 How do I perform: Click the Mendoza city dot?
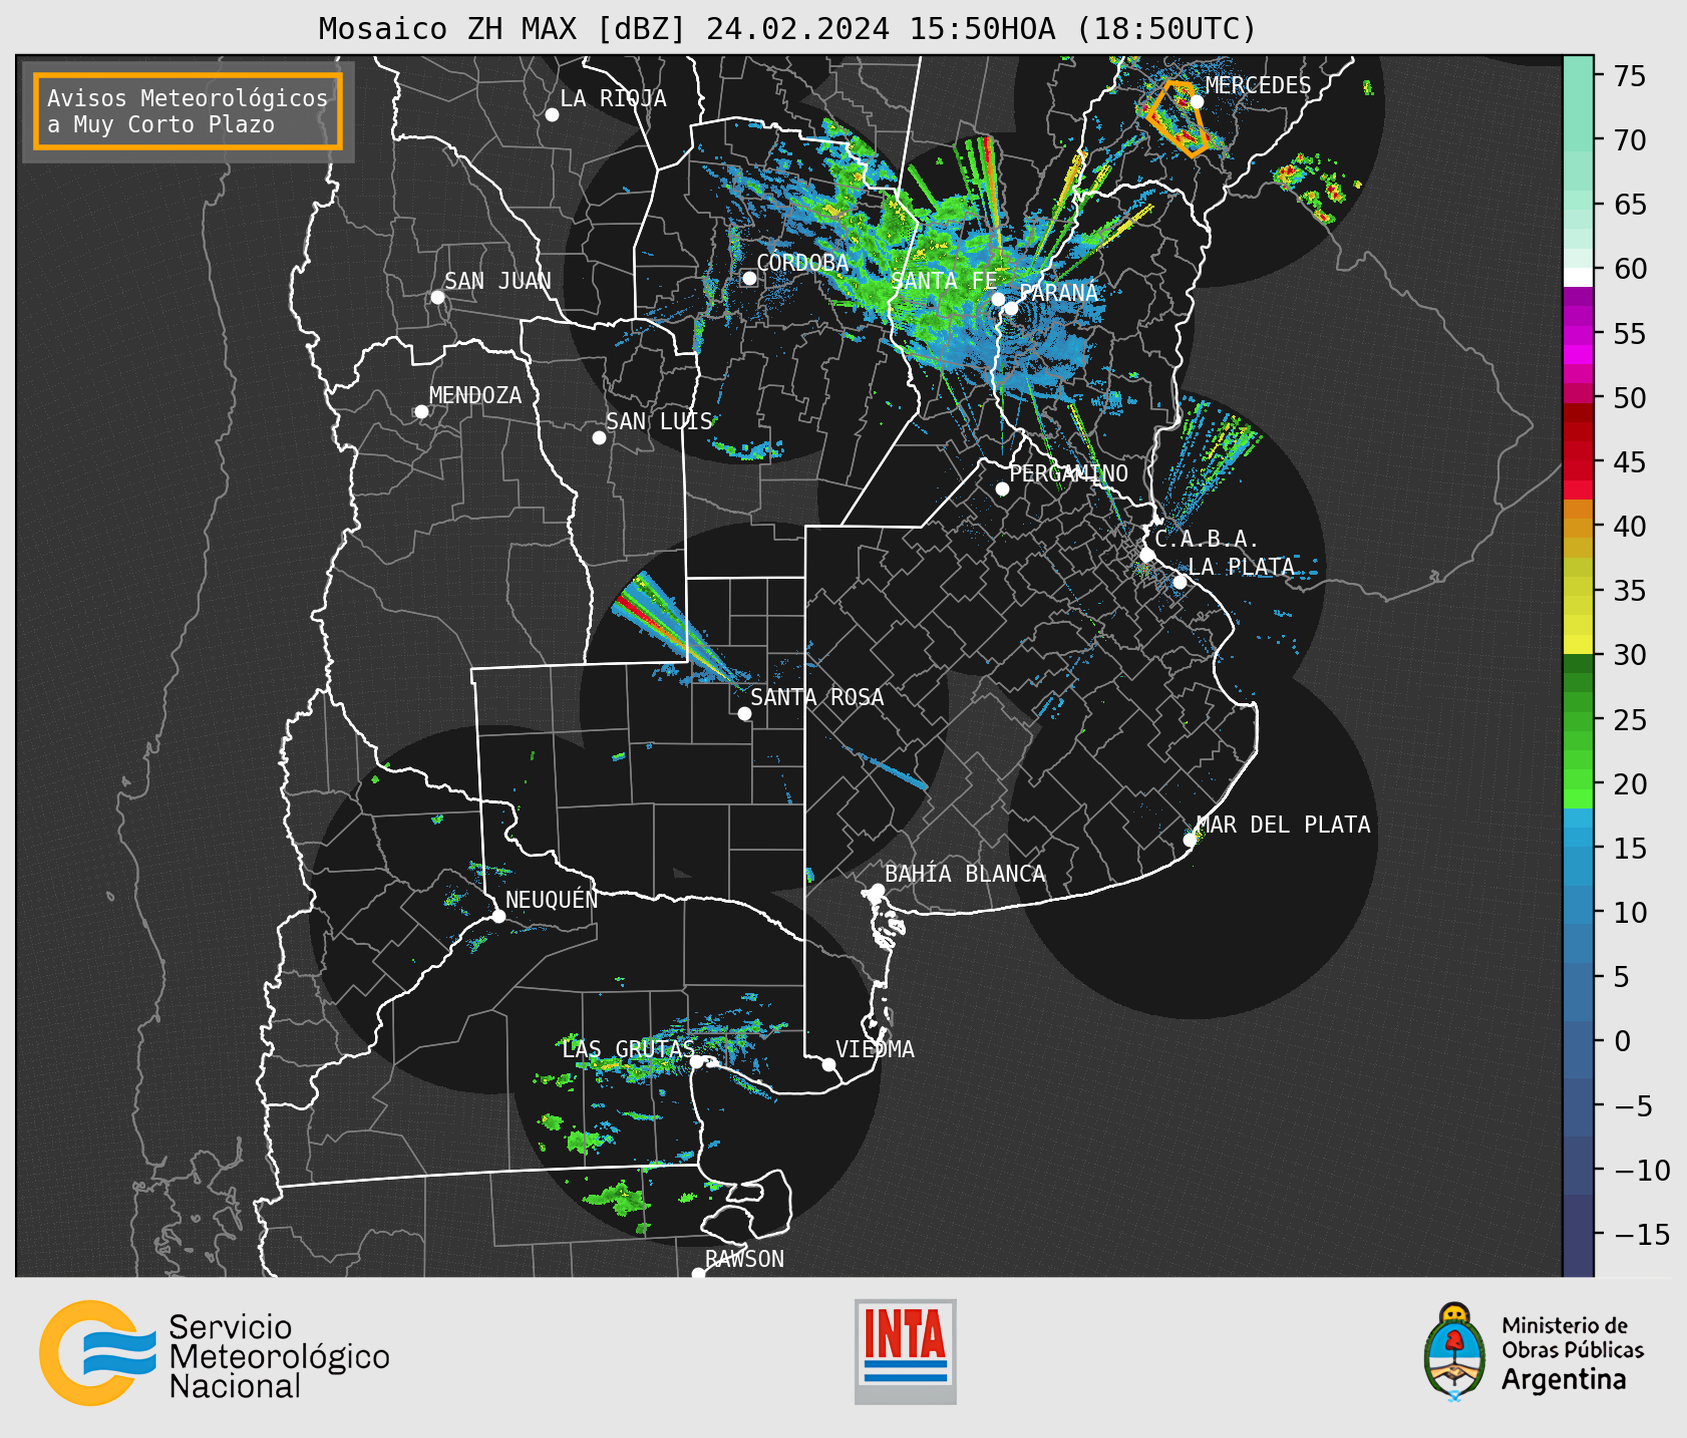tap(421, 412)
